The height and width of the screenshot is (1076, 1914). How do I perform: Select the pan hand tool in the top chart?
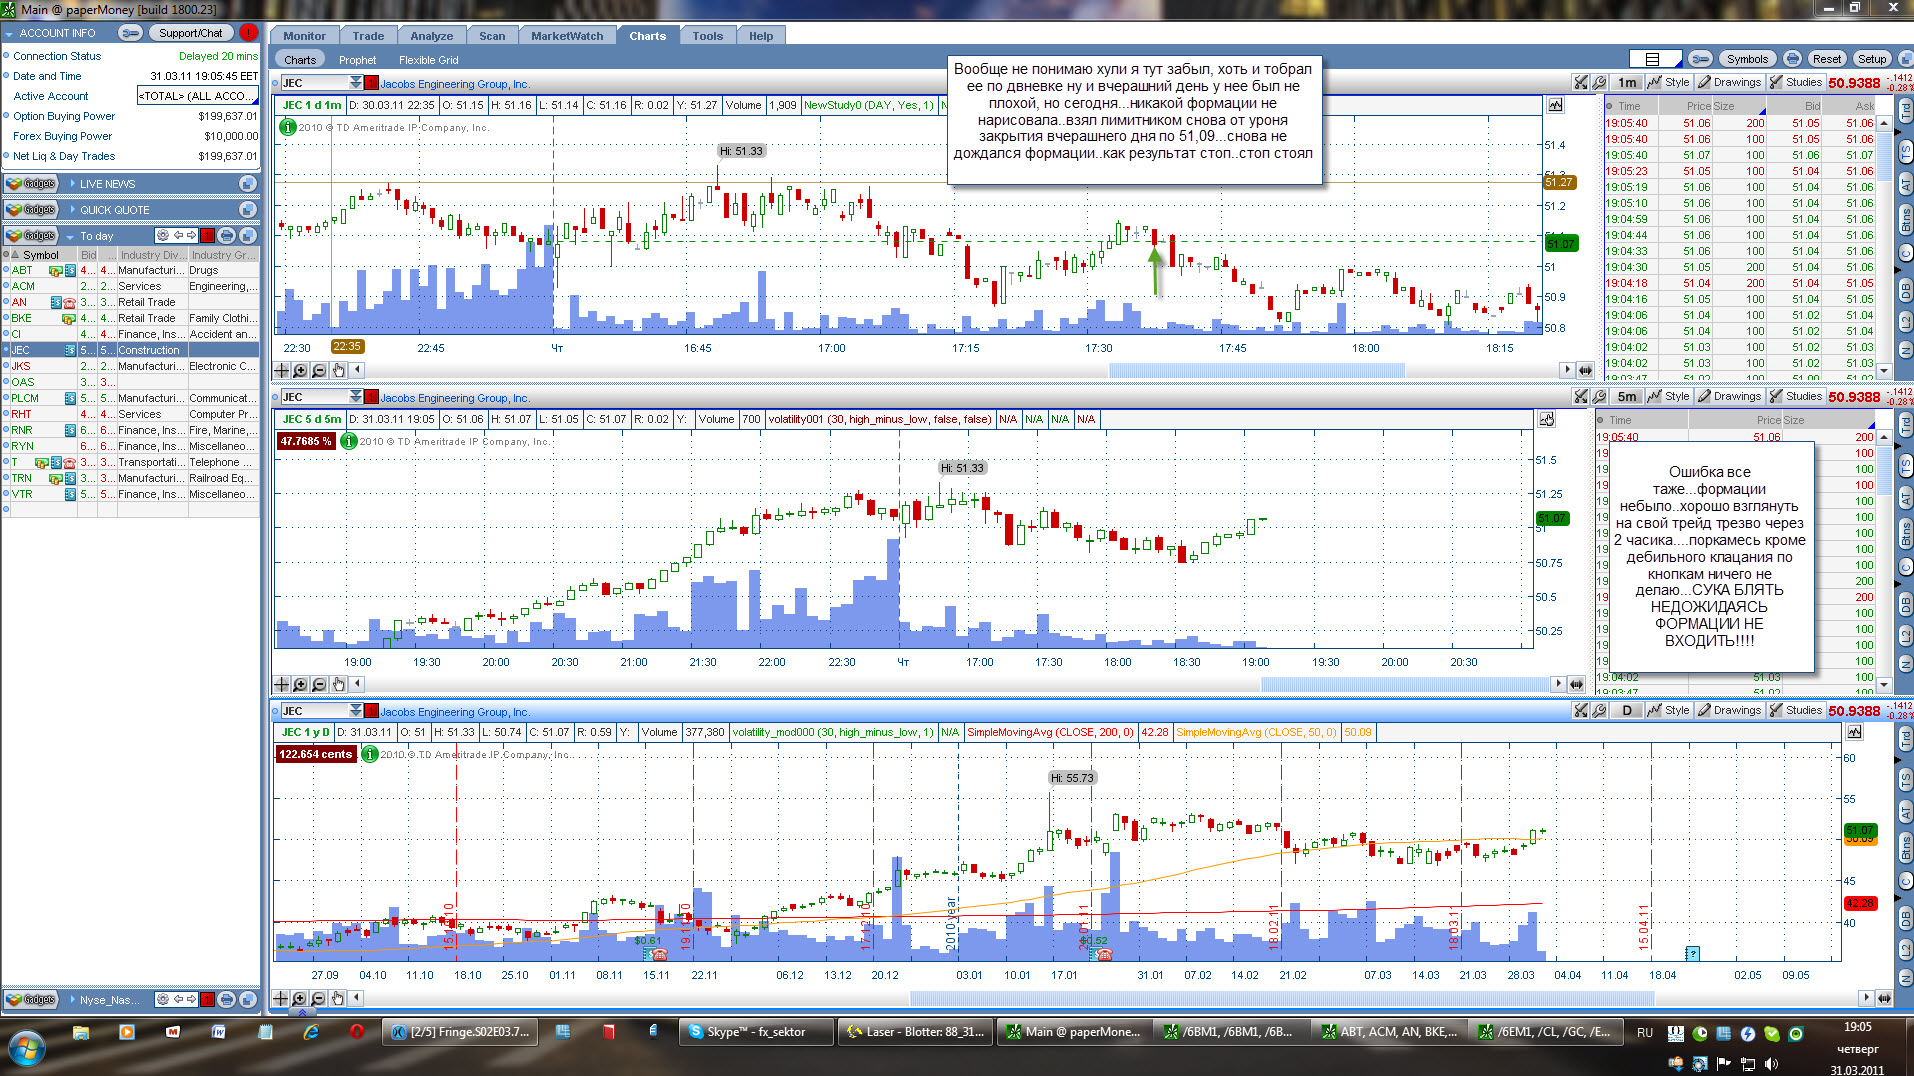coord(338,370)
